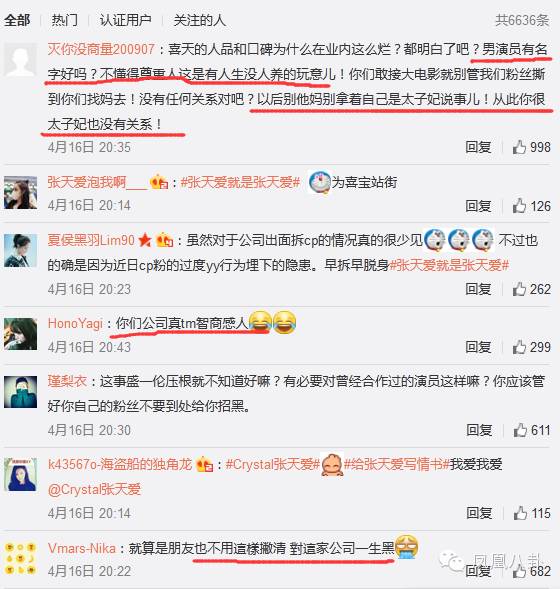The height and width of the screenshot is (589, 560).
Task: Select the 认证用户 tab
Action: (x=125, y=20)
